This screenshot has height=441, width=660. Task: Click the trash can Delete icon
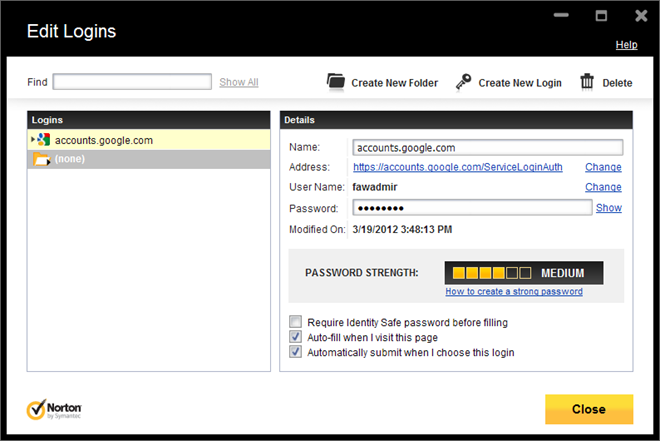click(x=587, y=81)
